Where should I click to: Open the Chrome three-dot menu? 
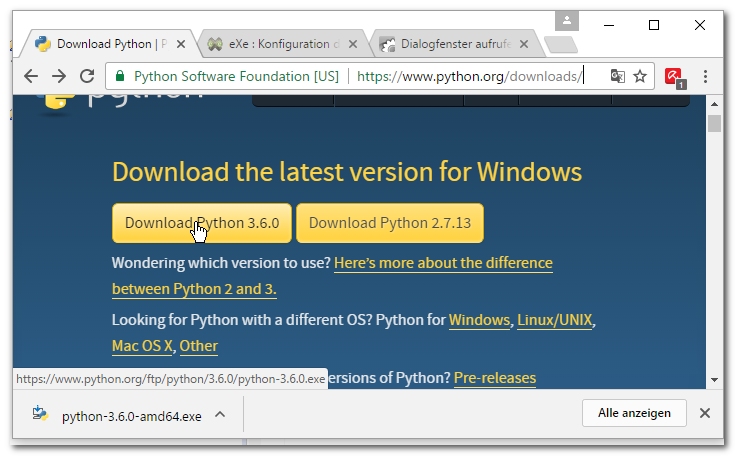click(x=705, y=76)
